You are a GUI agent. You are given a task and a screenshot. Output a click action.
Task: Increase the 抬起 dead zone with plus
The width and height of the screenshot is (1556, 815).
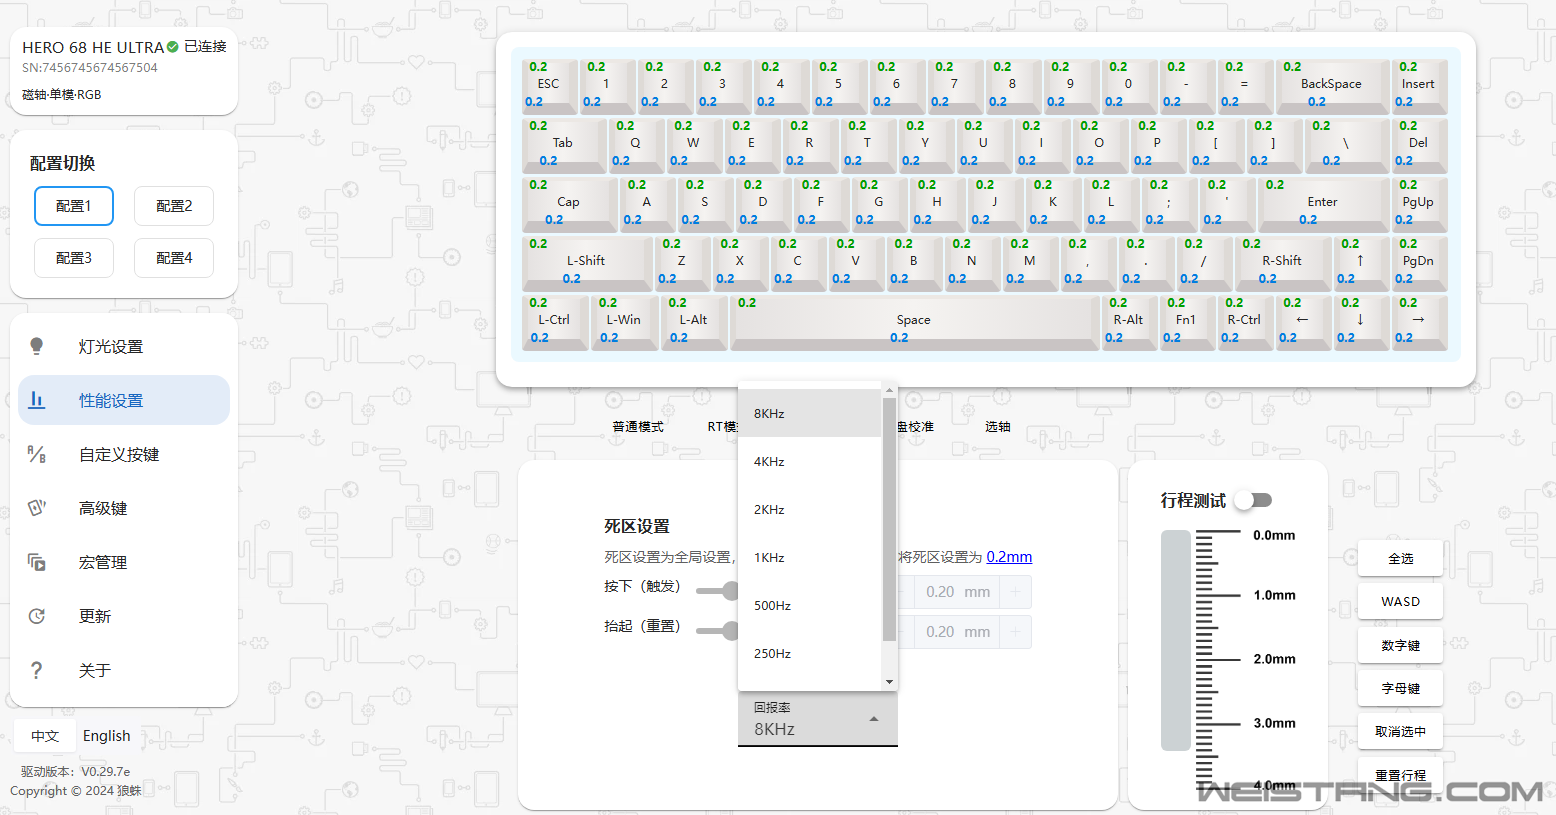[1015, 632]
